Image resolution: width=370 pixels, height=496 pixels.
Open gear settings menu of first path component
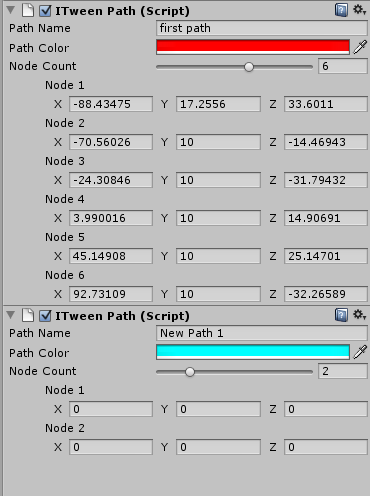tap(360, 10)
